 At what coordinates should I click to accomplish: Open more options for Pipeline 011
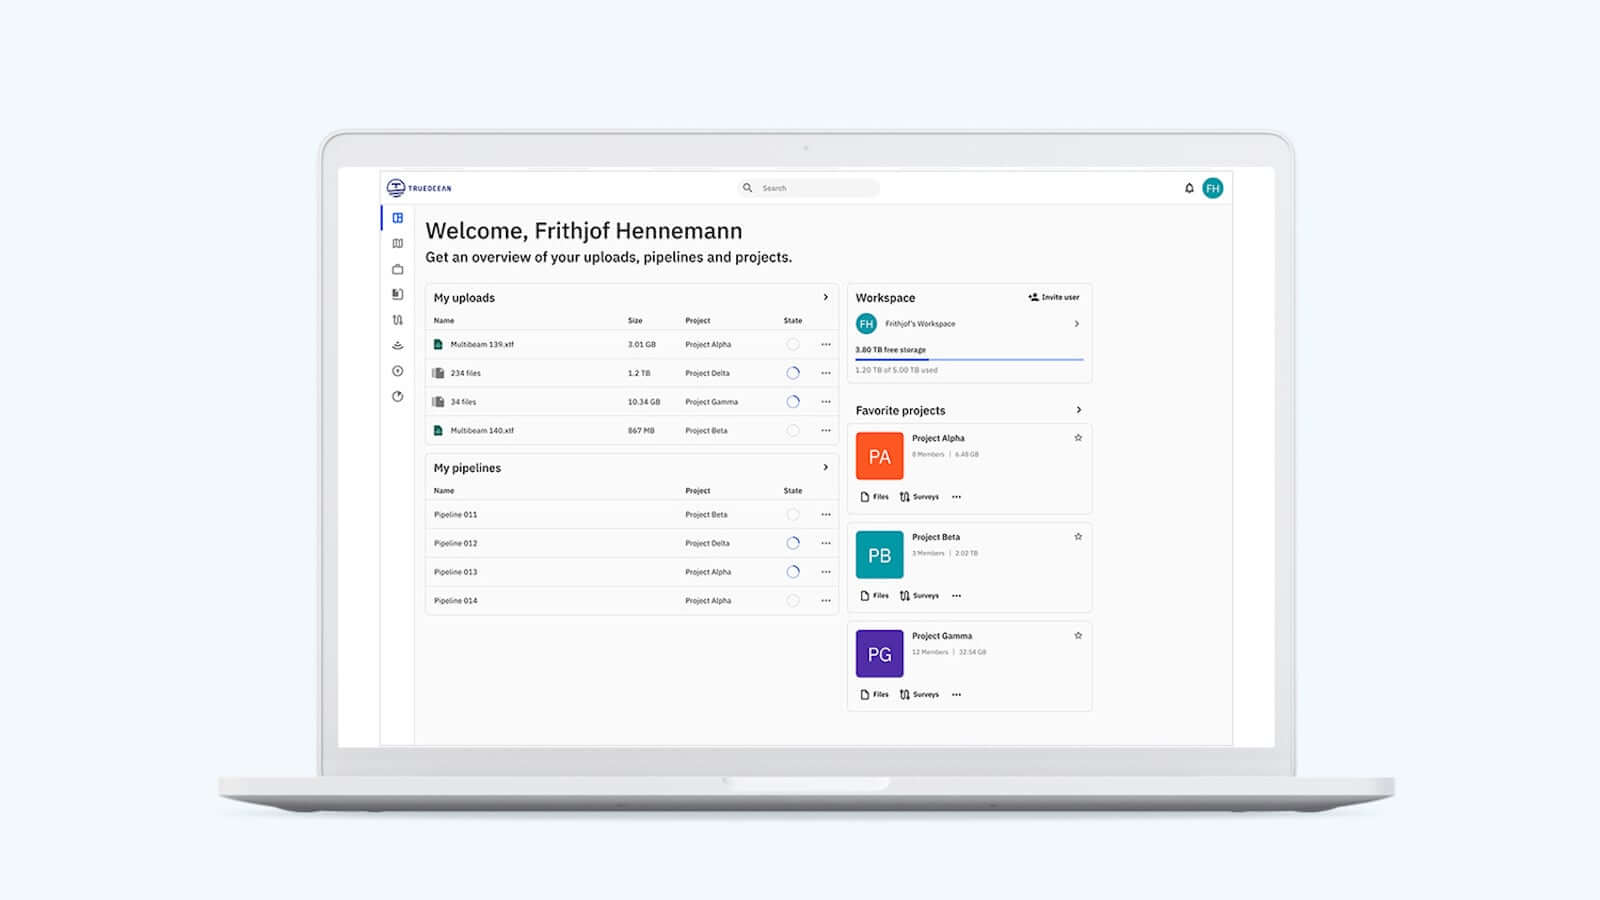[x=826, y=515]
